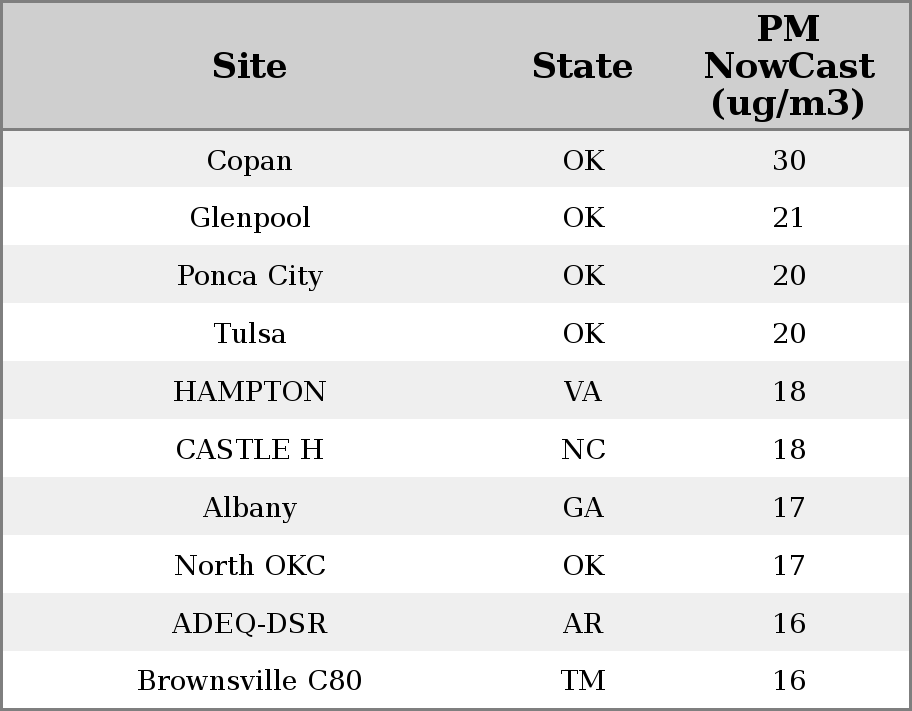Select the HAMPTON site entry
This screenshot has height=711, width=912.
249,391
